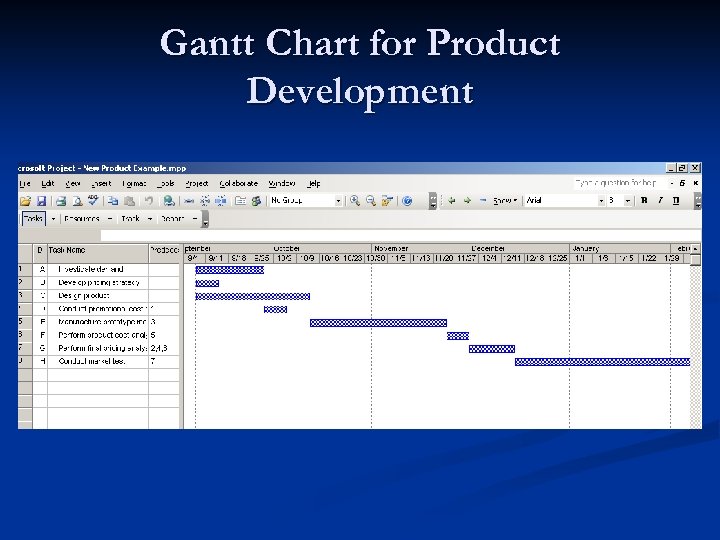Select the Design product task row

coord(99,296)
